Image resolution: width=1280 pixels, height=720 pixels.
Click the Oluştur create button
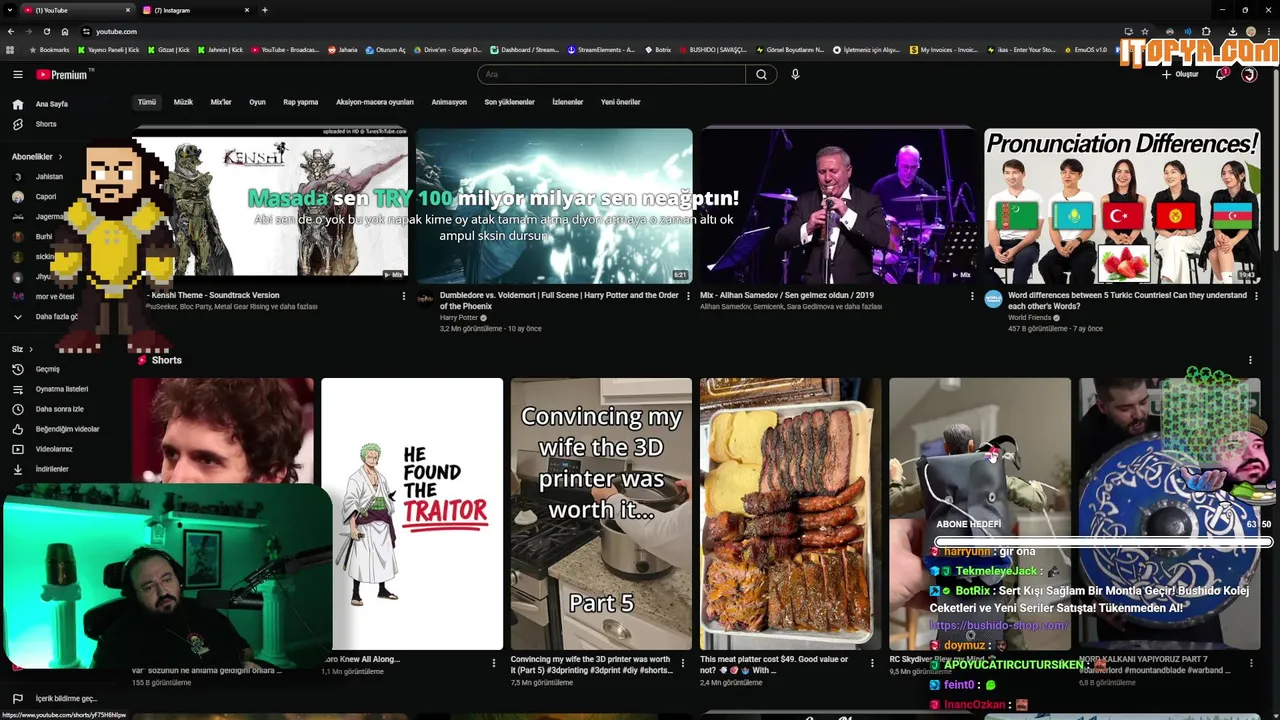pyautogui.click(x=1180, y=74)
